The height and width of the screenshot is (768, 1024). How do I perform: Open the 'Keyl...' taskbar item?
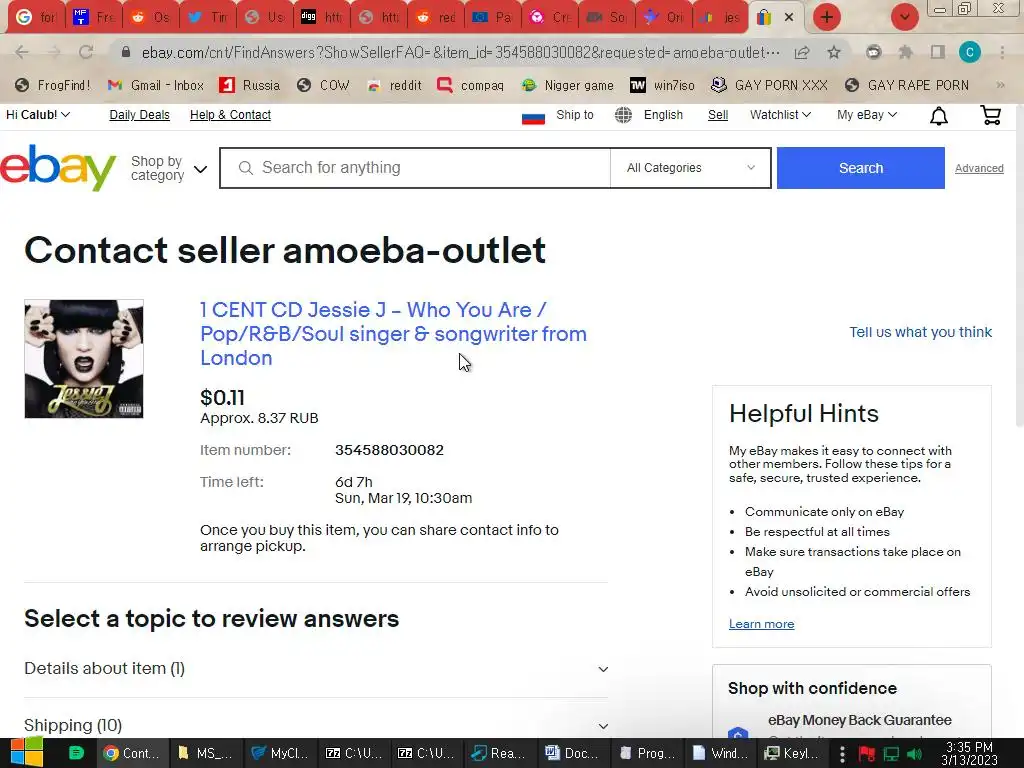[792, 753]
